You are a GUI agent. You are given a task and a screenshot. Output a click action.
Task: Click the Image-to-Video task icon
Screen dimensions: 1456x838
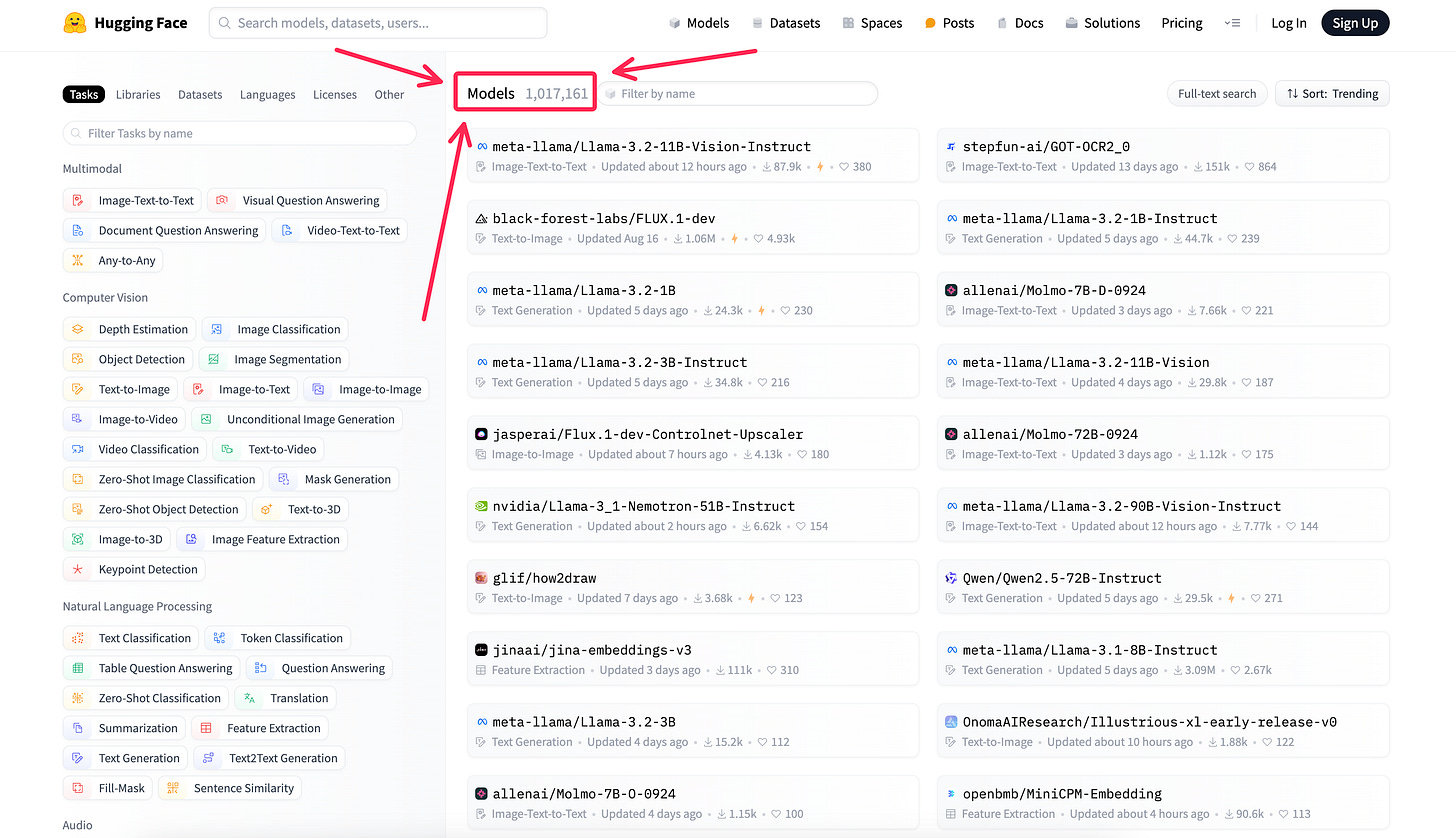(78, 419)
